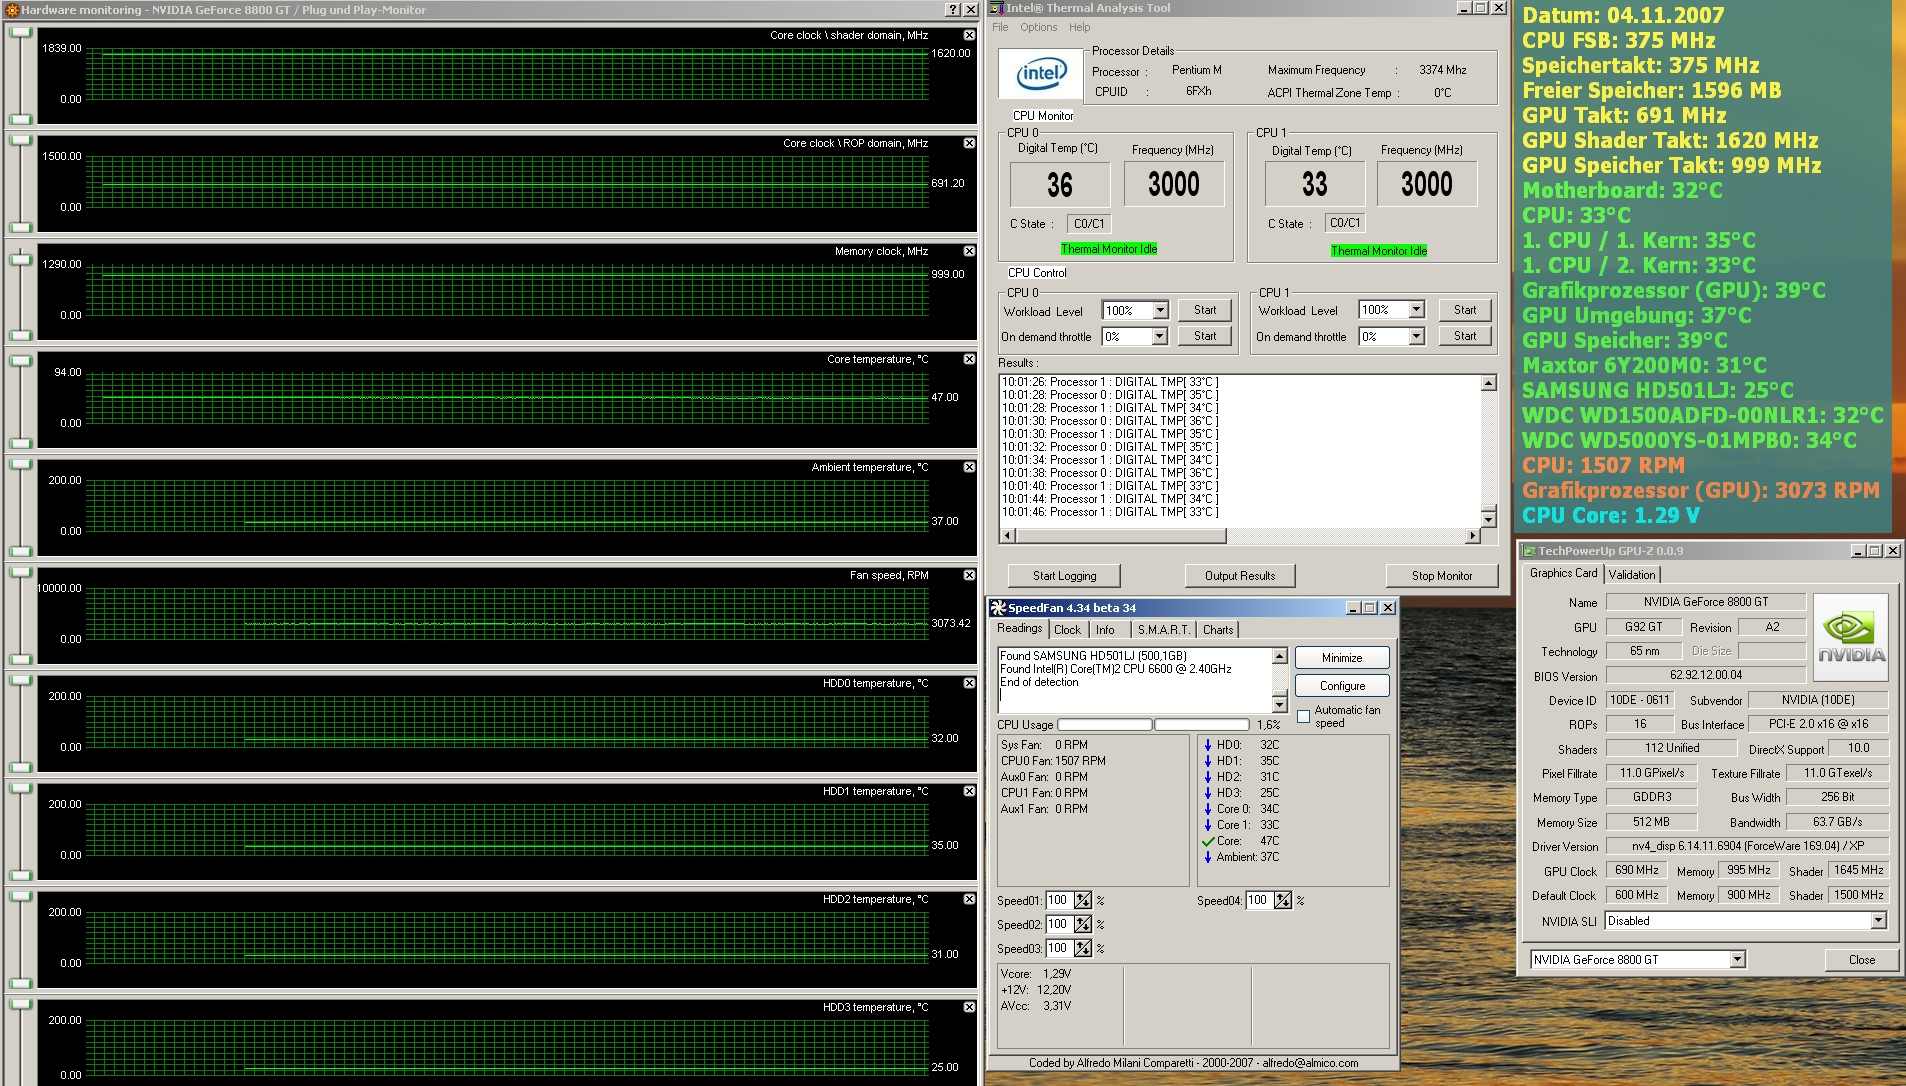Click lower slider handle of Core clock ROP graph
Image resolution: width=1906 pixels, height=1086 pixels.
point(20,227)
